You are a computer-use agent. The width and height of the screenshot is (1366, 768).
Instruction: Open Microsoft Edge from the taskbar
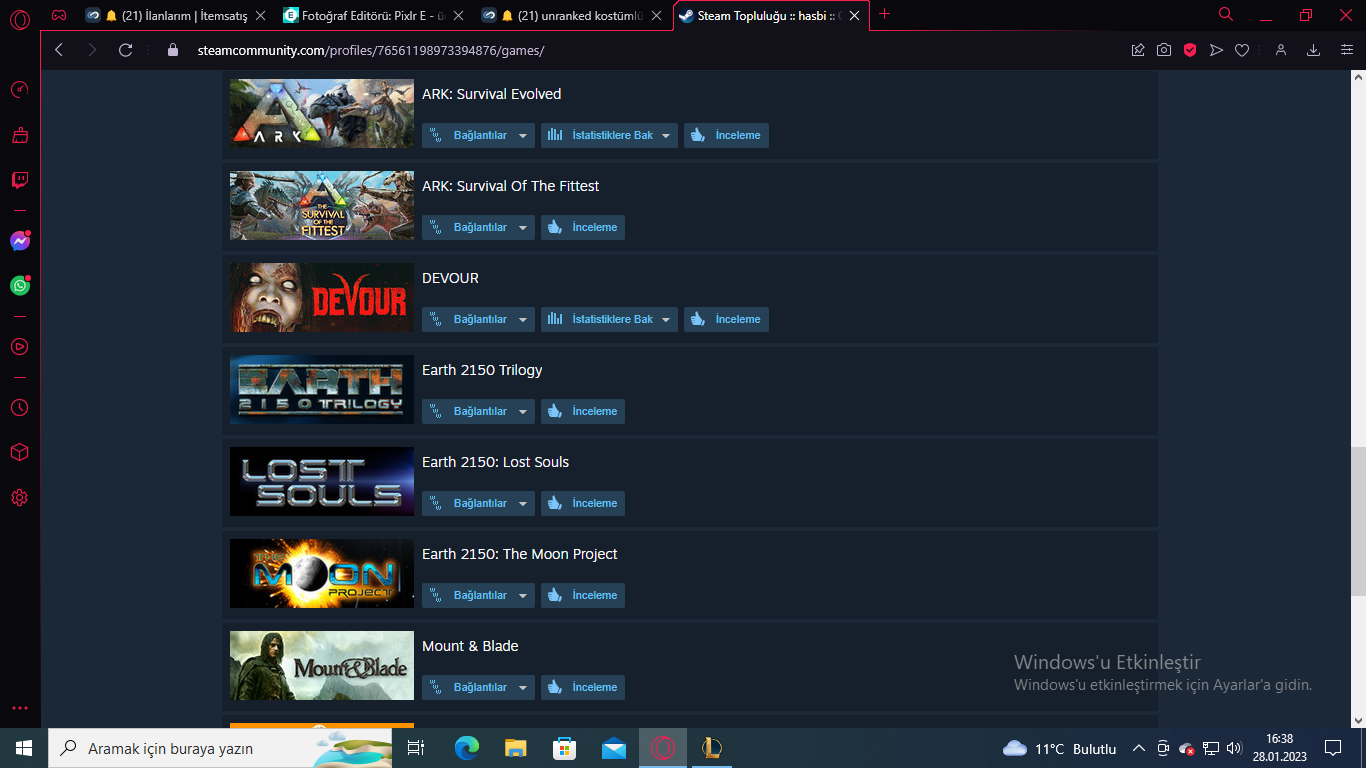click(466, 748)
